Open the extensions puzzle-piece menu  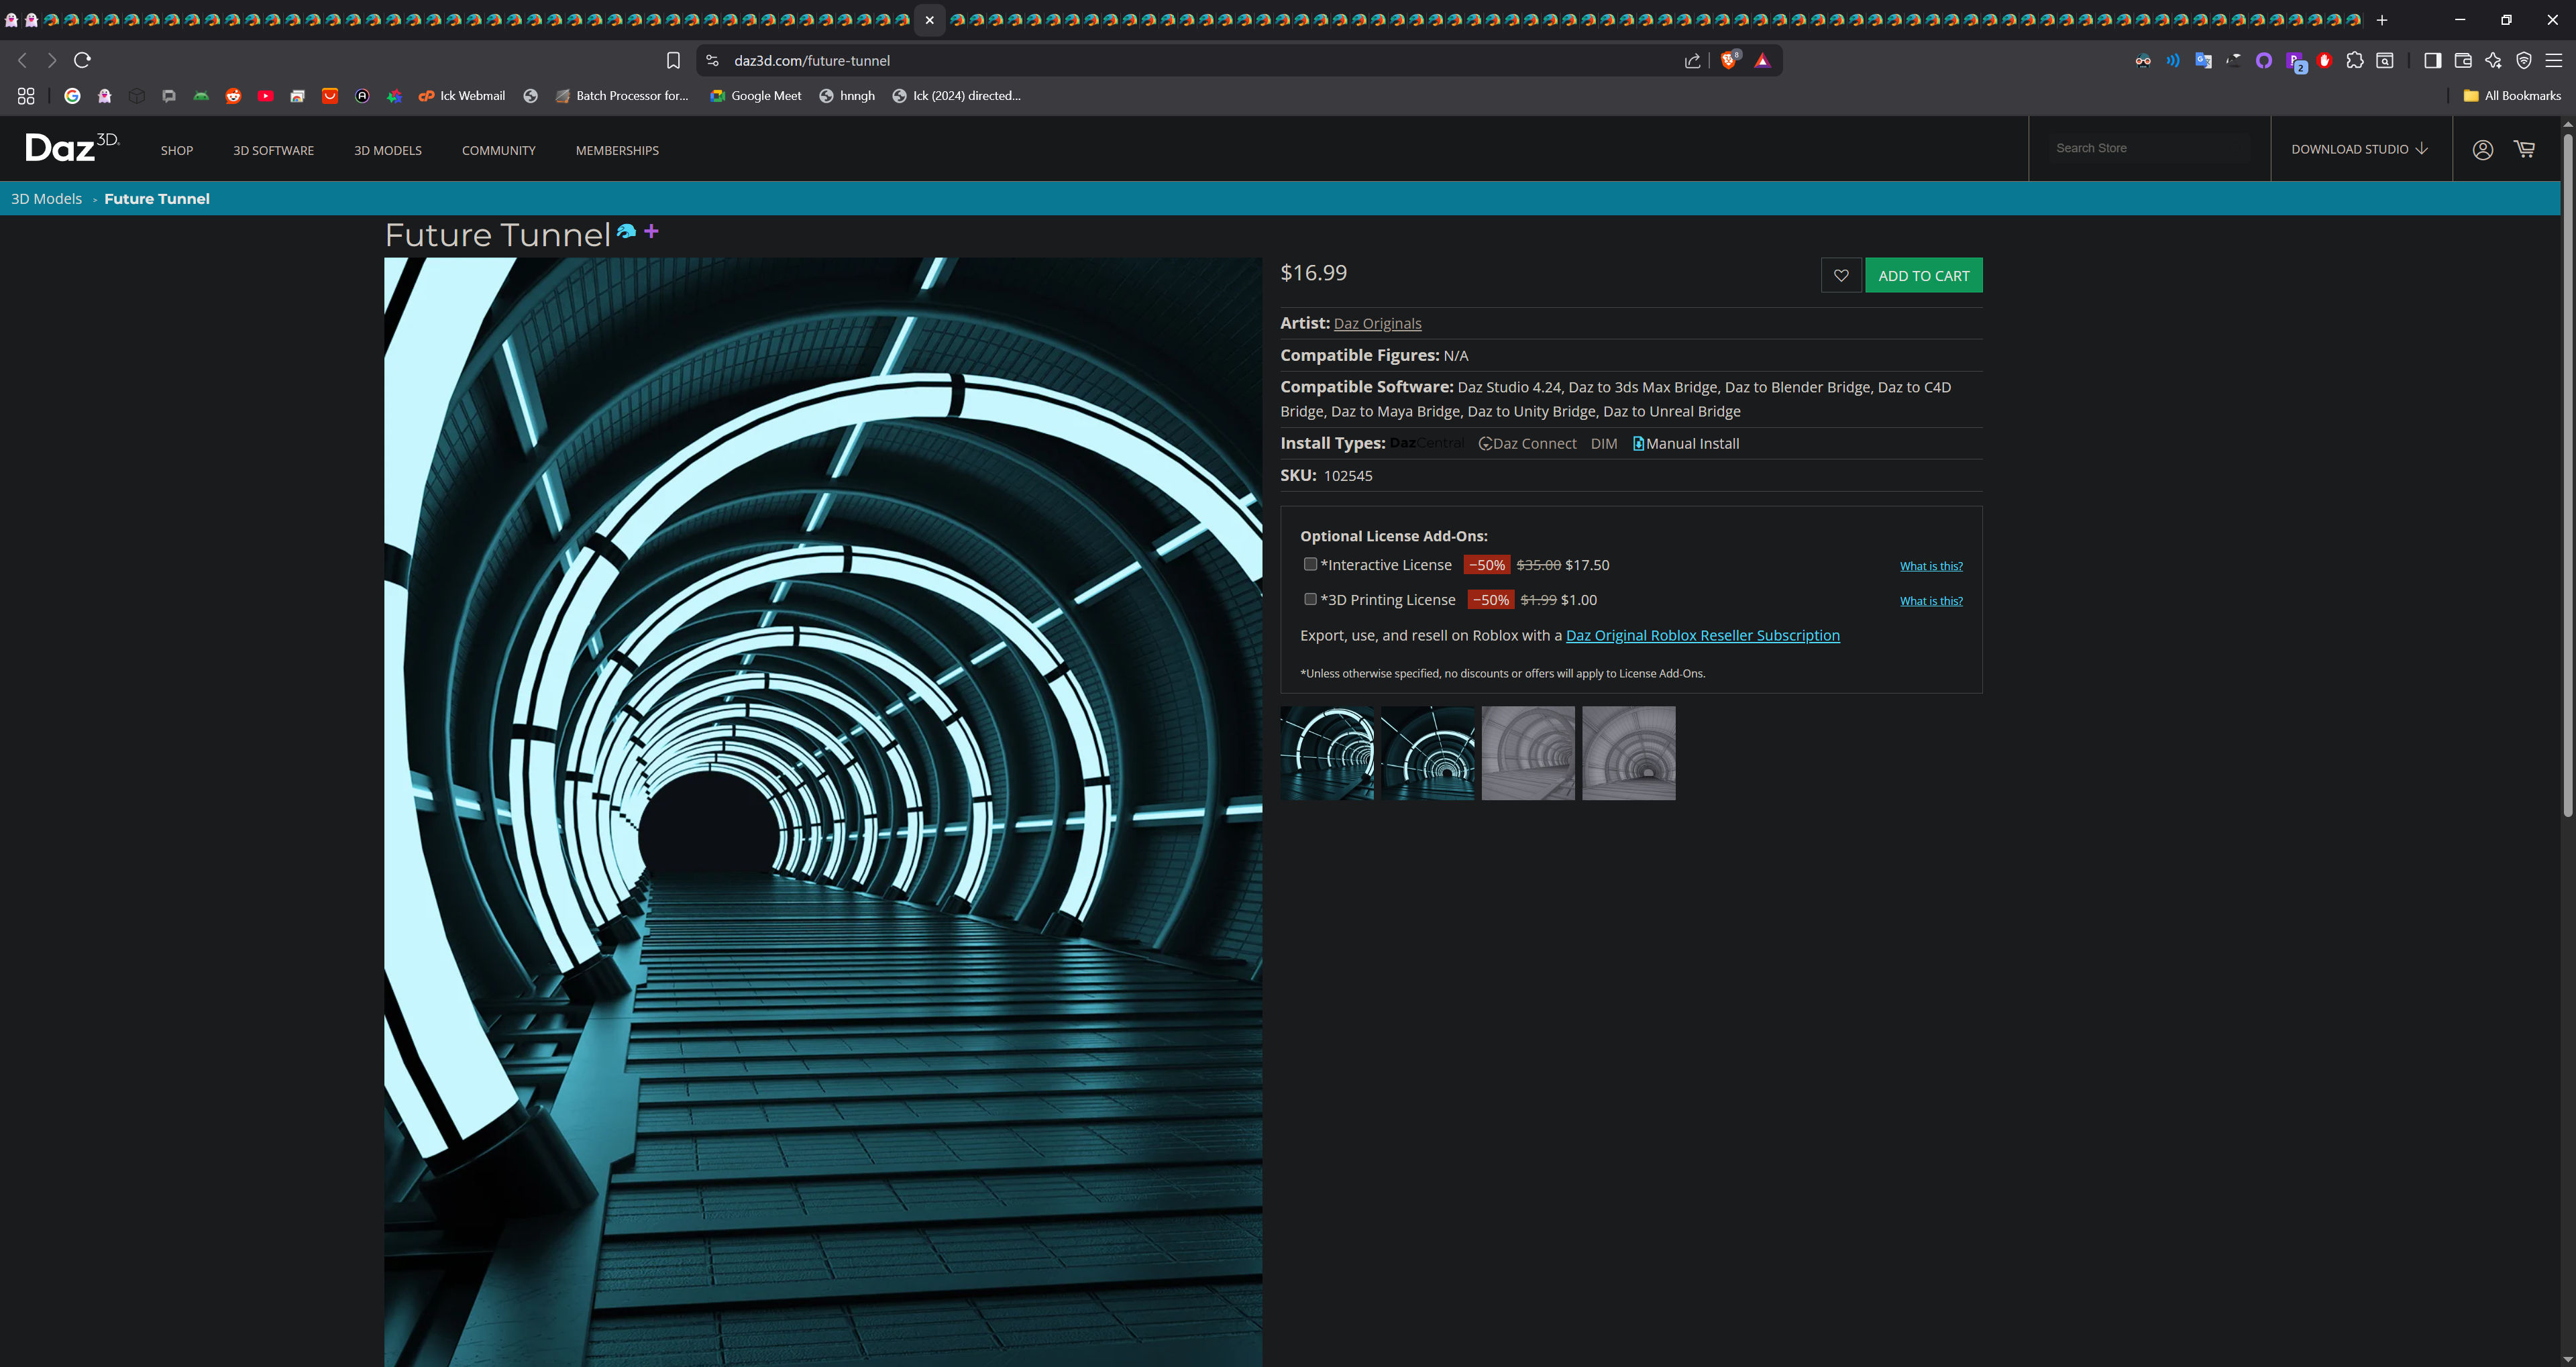(x=2355, y=61)
